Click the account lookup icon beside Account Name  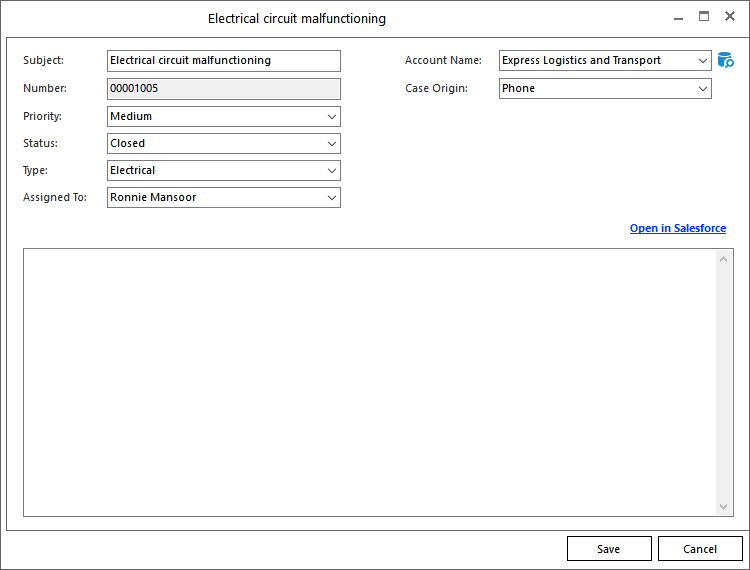pos(726,61)
